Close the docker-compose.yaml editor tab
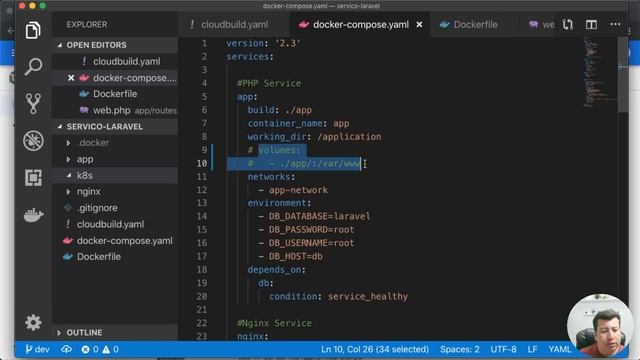 [x=419, y=25]
